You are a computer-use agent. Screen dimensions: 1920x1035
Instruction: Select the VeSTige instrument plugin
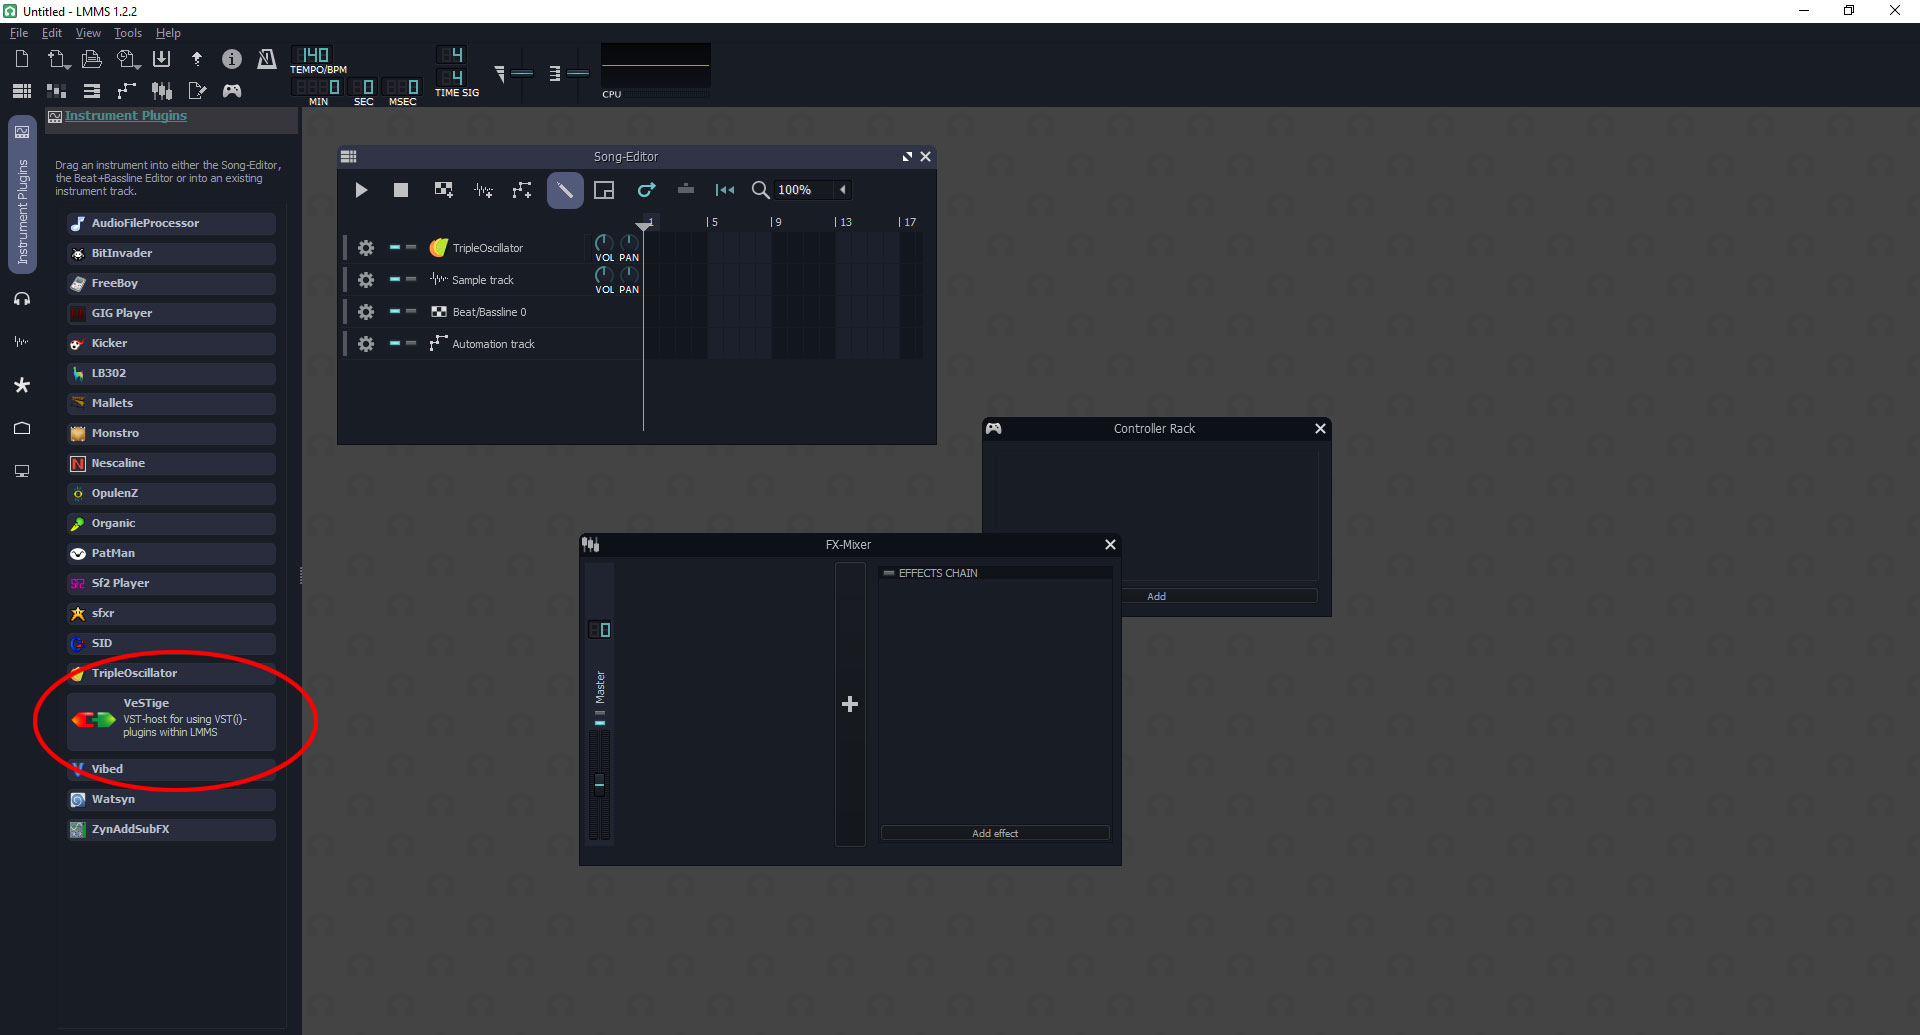pos(171,720)
